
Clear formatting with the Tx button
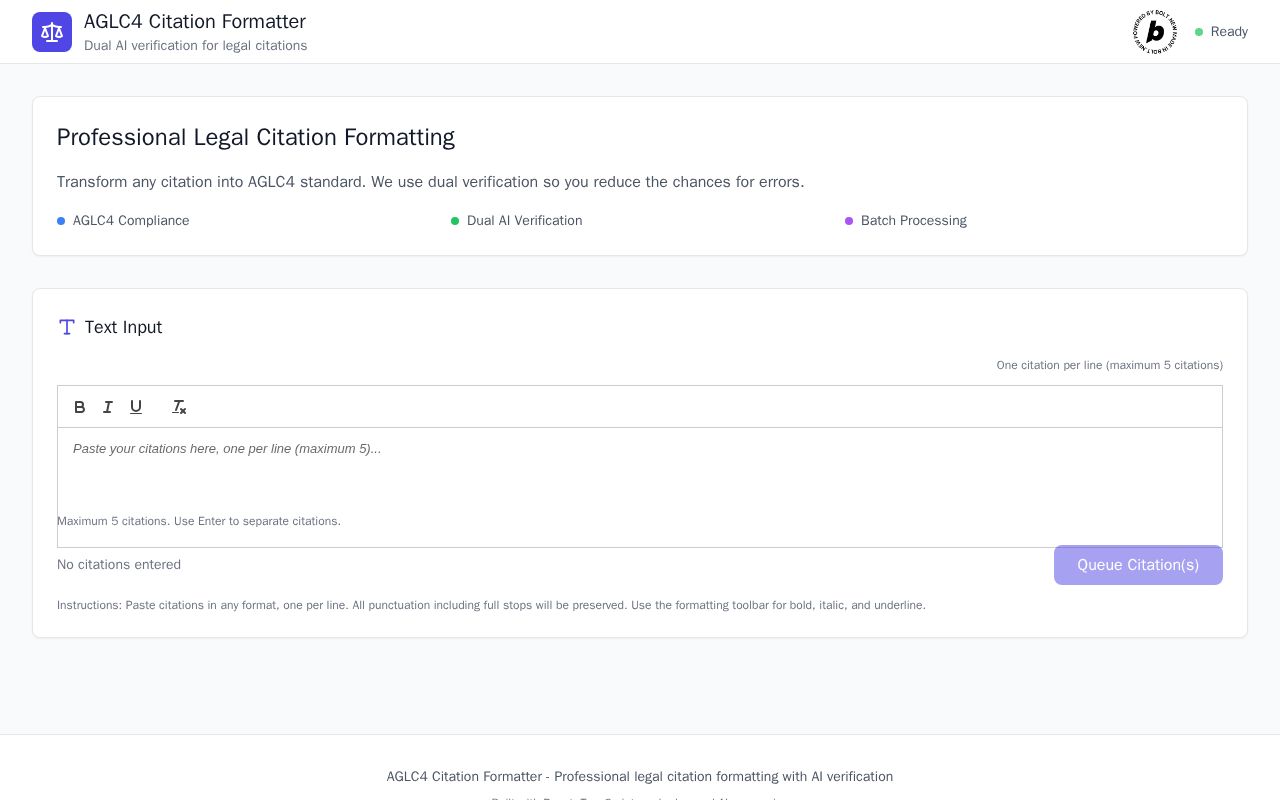pyautogui.click(x=179, y=407)
